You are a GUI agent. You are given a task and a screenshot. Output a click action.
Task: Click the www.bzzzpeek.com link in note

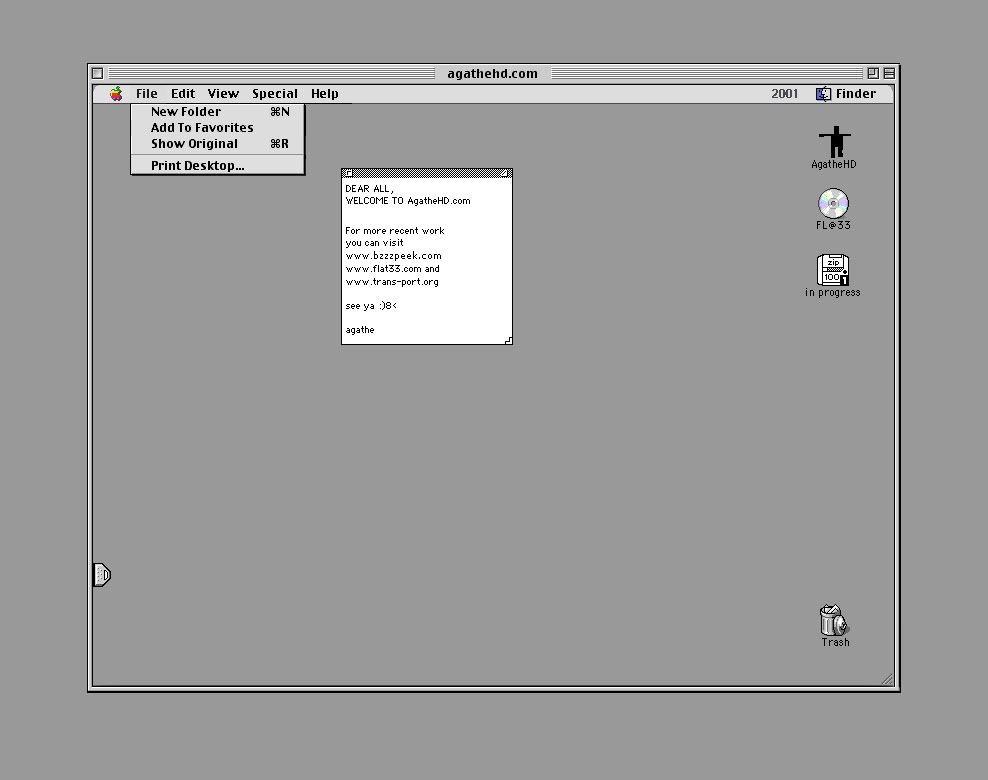click(393, 256)
